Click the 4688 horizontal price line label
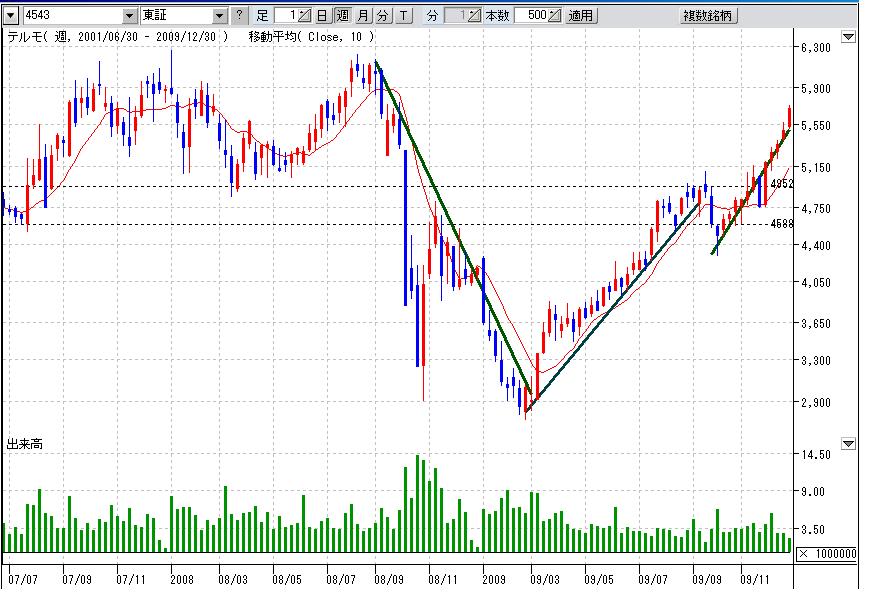 coord(781,224)
